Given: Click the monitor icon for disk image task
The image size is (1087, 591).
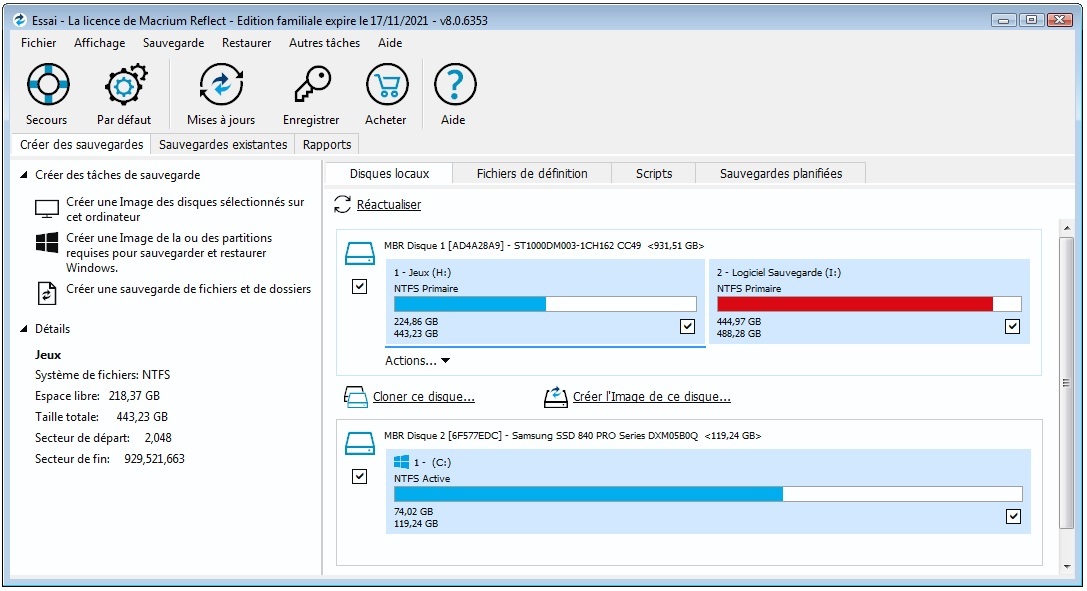Looking at the screenshot, I should pos(47,208).
